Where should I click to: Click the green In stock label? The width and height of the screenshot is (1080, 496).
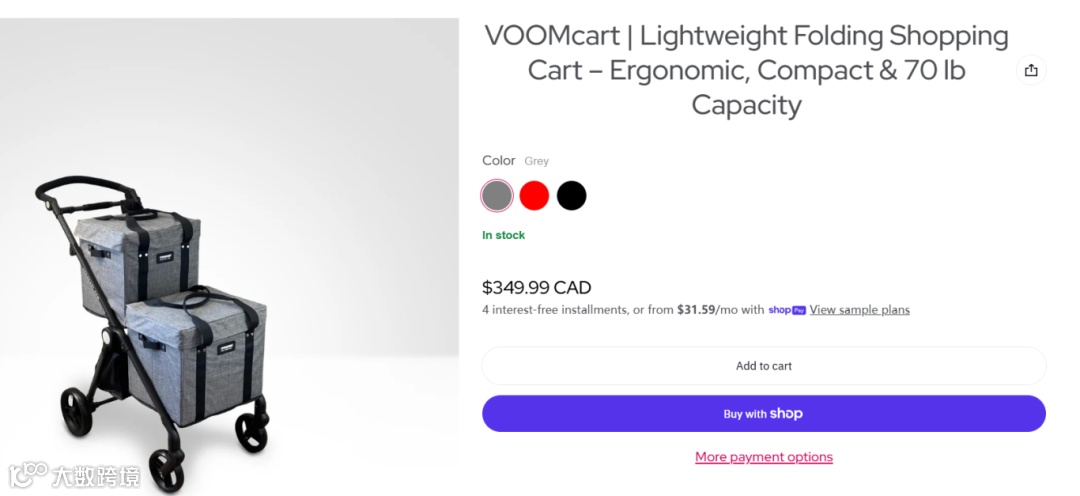pos(503,235)
